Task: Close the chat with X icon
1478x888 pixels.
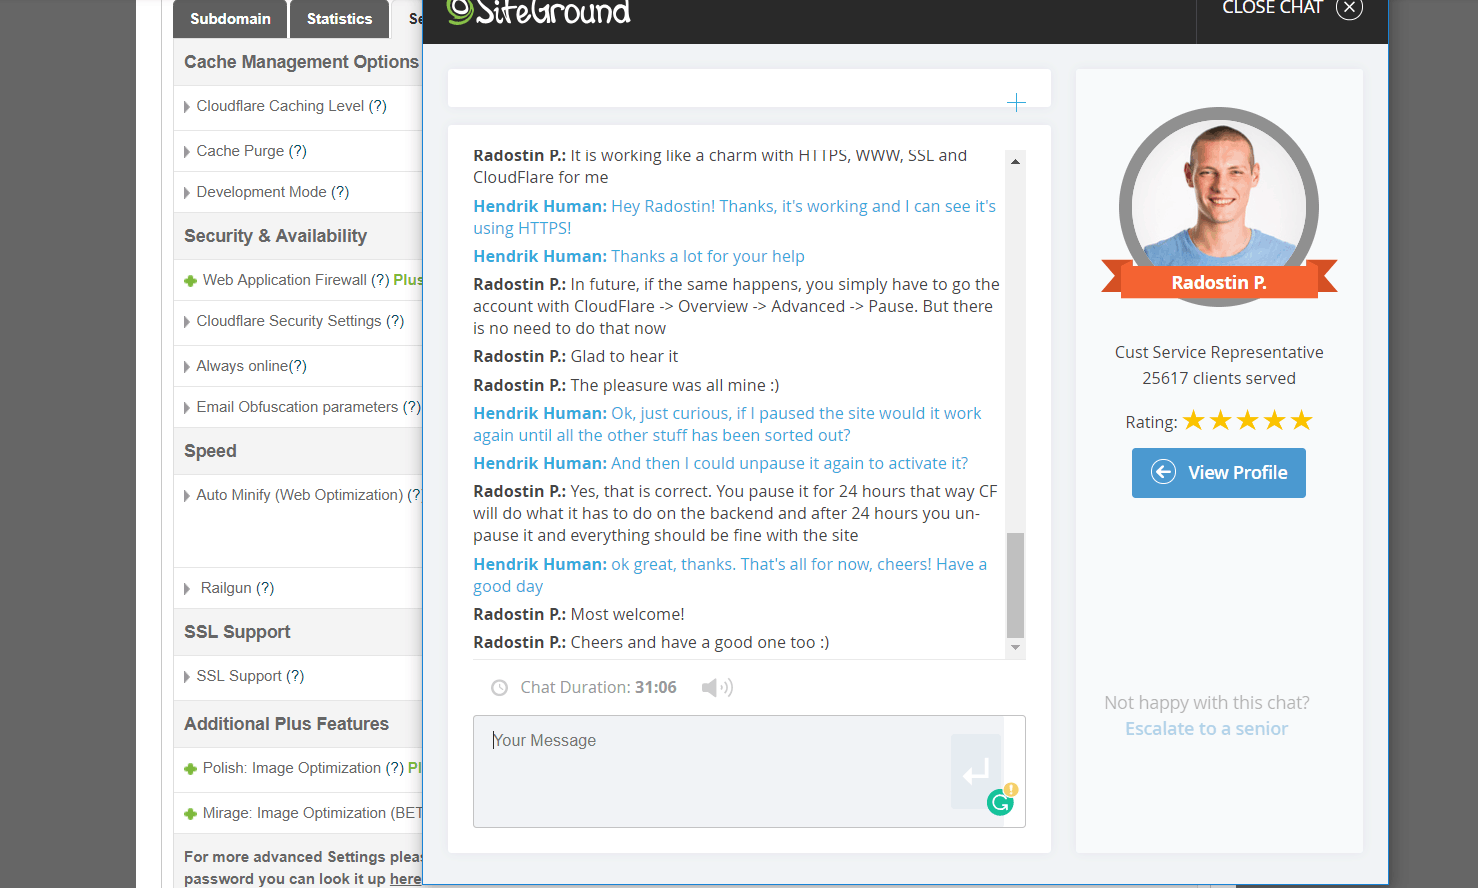Action: click(1349, 8)
